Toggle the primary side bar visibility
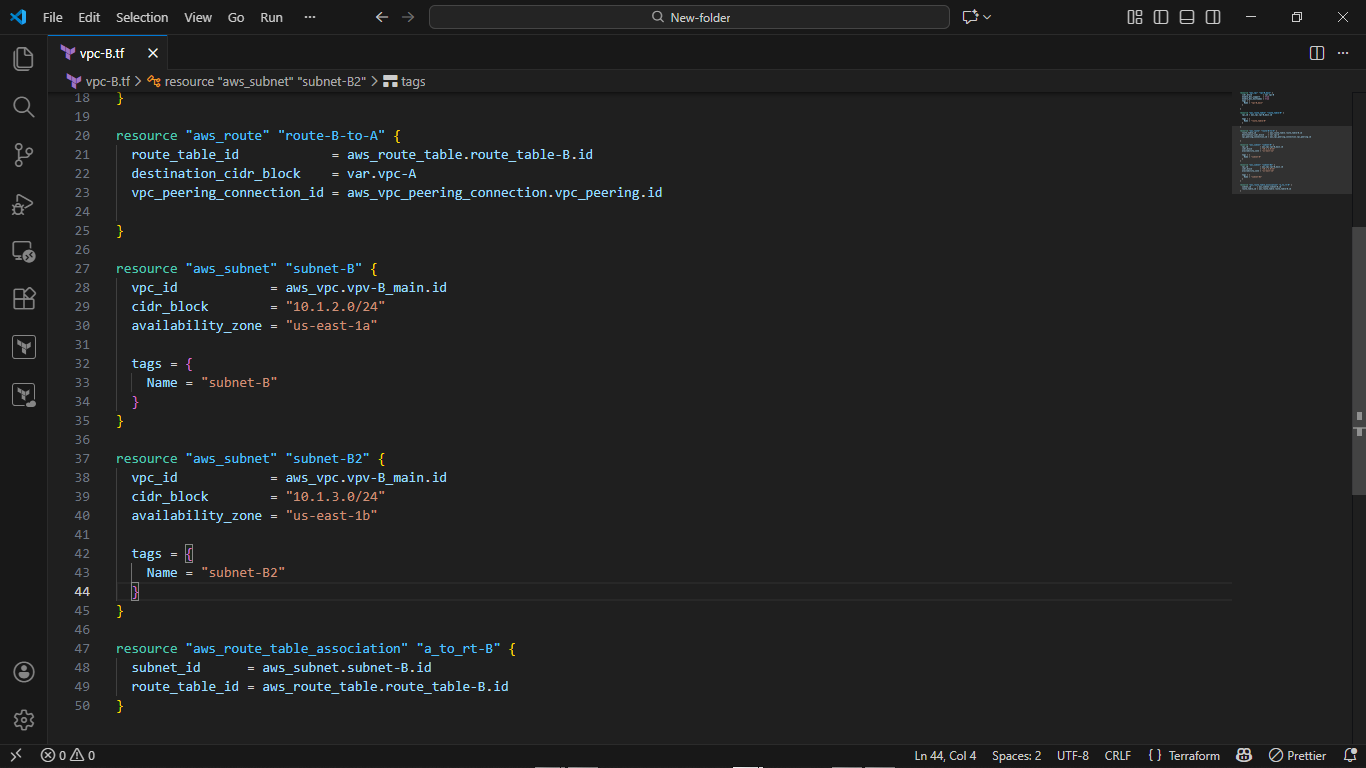 tap(1160, 17)
